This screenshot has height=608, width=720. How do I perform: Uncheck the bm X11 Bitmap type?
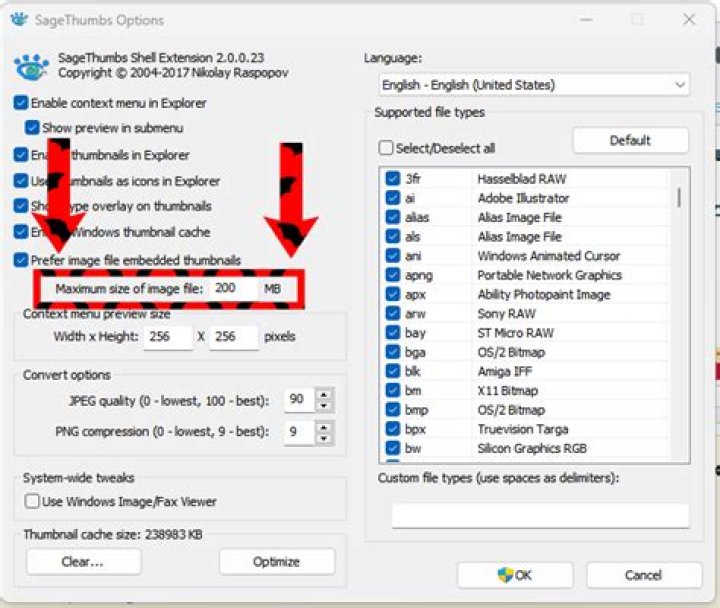393,390
